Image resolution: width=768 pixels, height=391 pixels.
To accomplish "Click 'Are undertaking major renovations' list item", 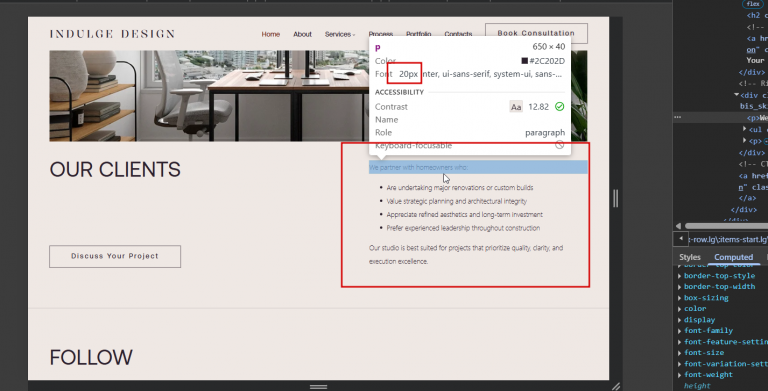I will (460, 188).
